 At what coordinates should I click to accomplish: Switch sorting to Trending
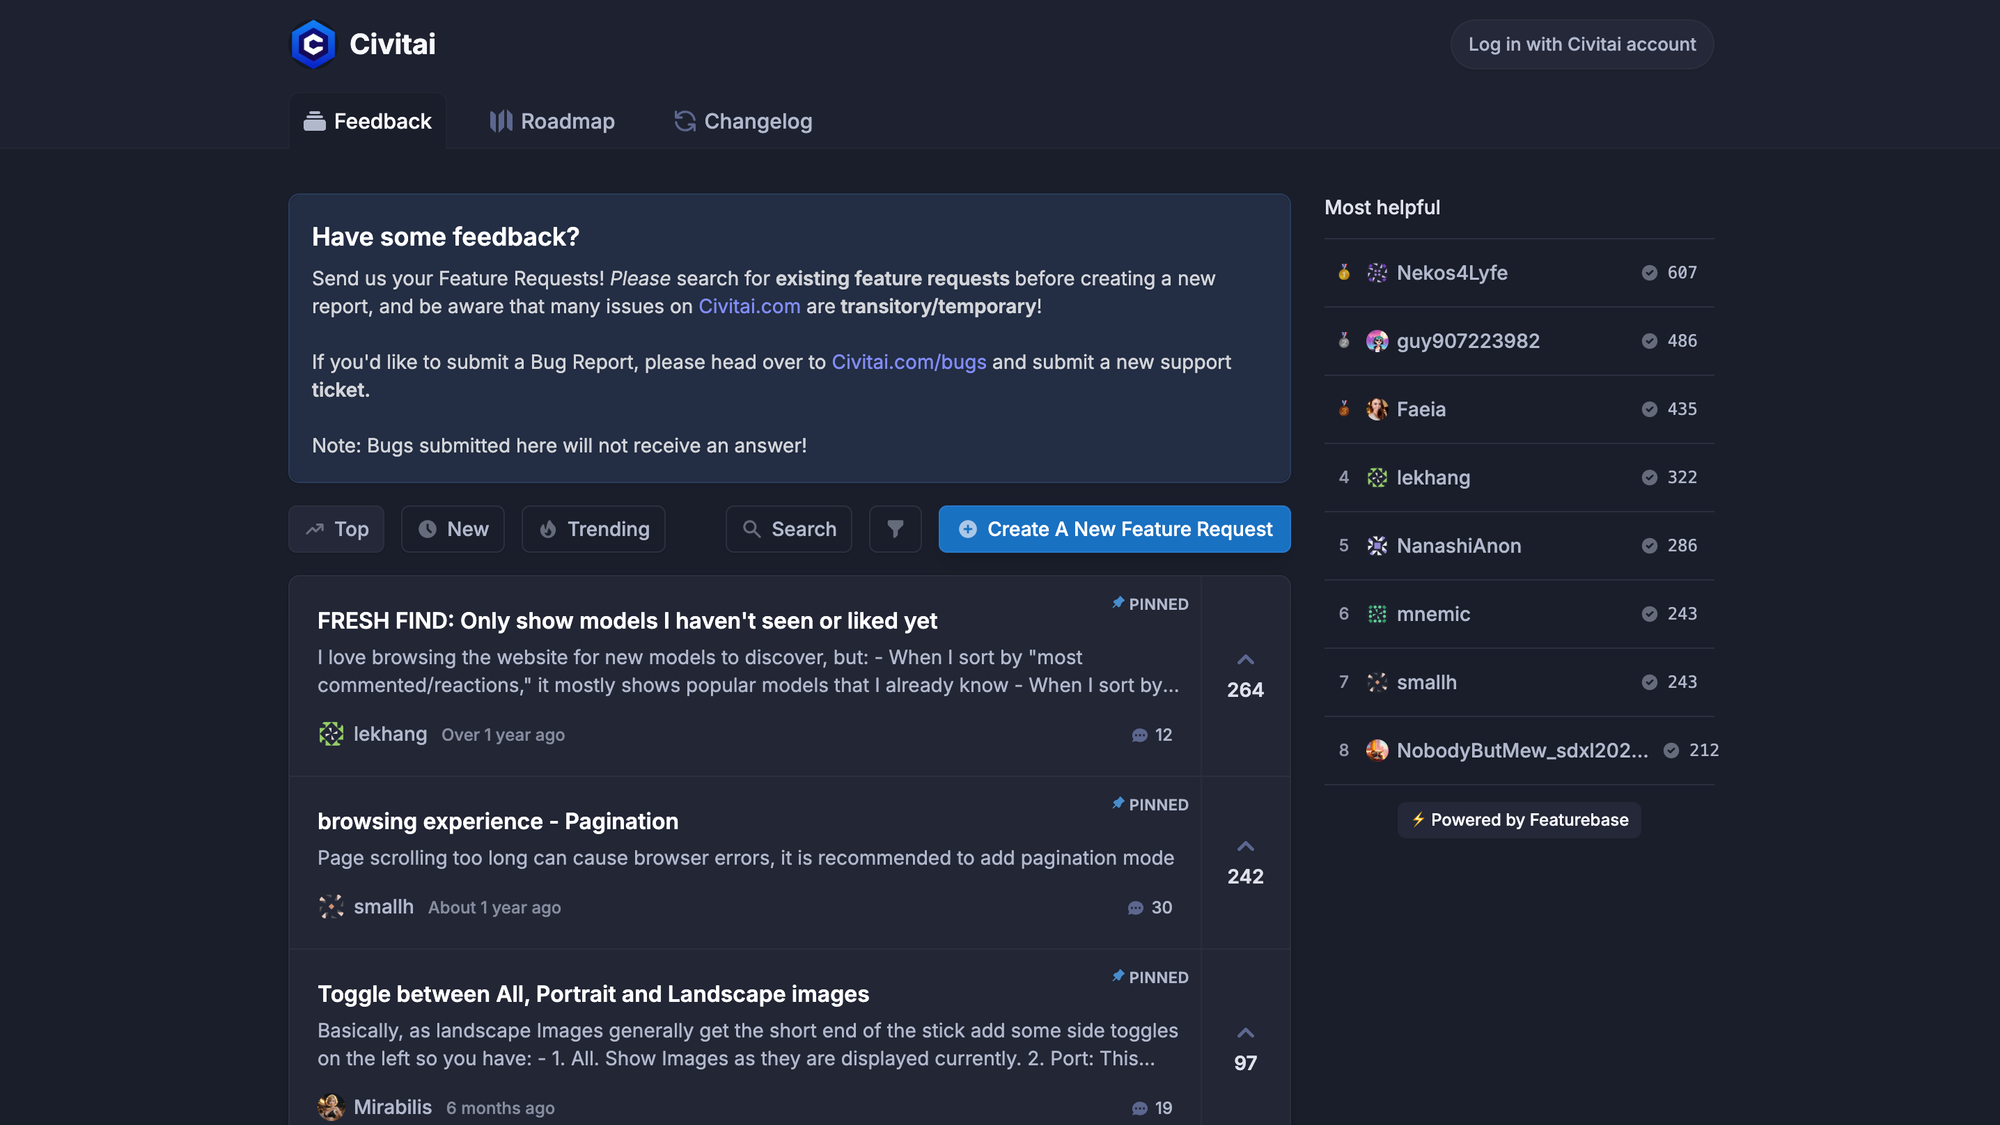tap(593, 529)
